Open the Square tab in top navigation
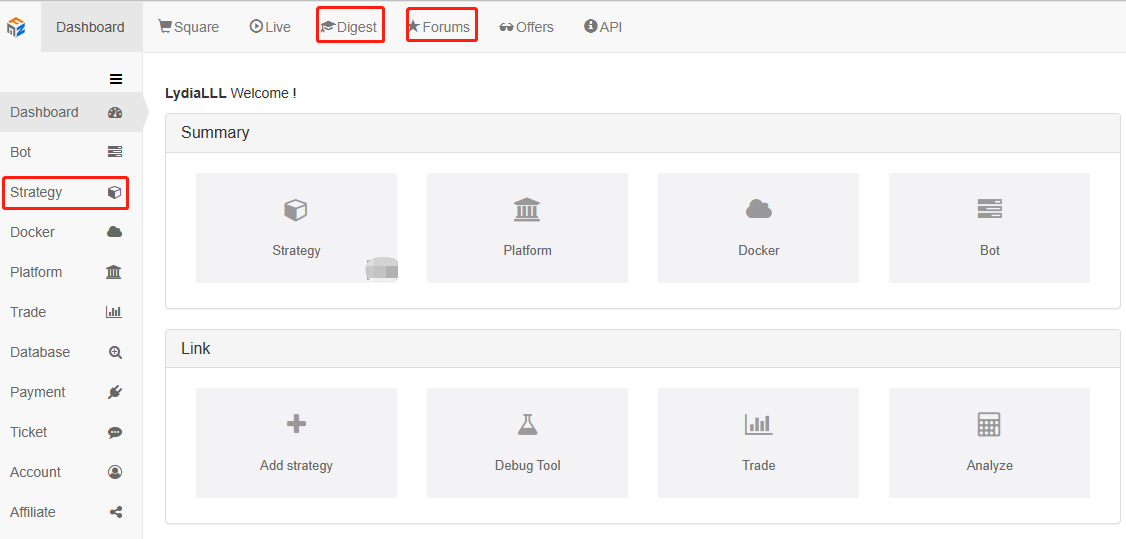Viewport: 1126px width, 539px height. [x=189, y=27]
